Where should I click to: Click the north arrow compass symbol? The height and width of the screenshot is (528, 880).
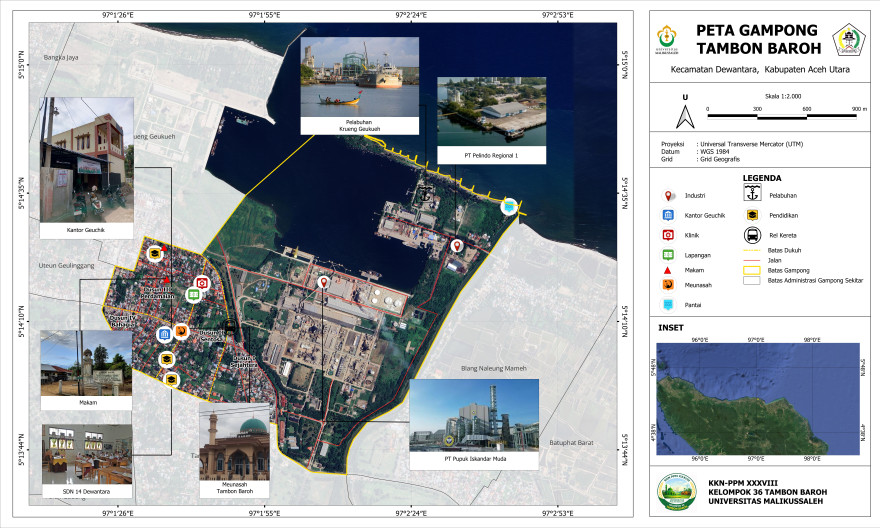click(x=684, y=117)
